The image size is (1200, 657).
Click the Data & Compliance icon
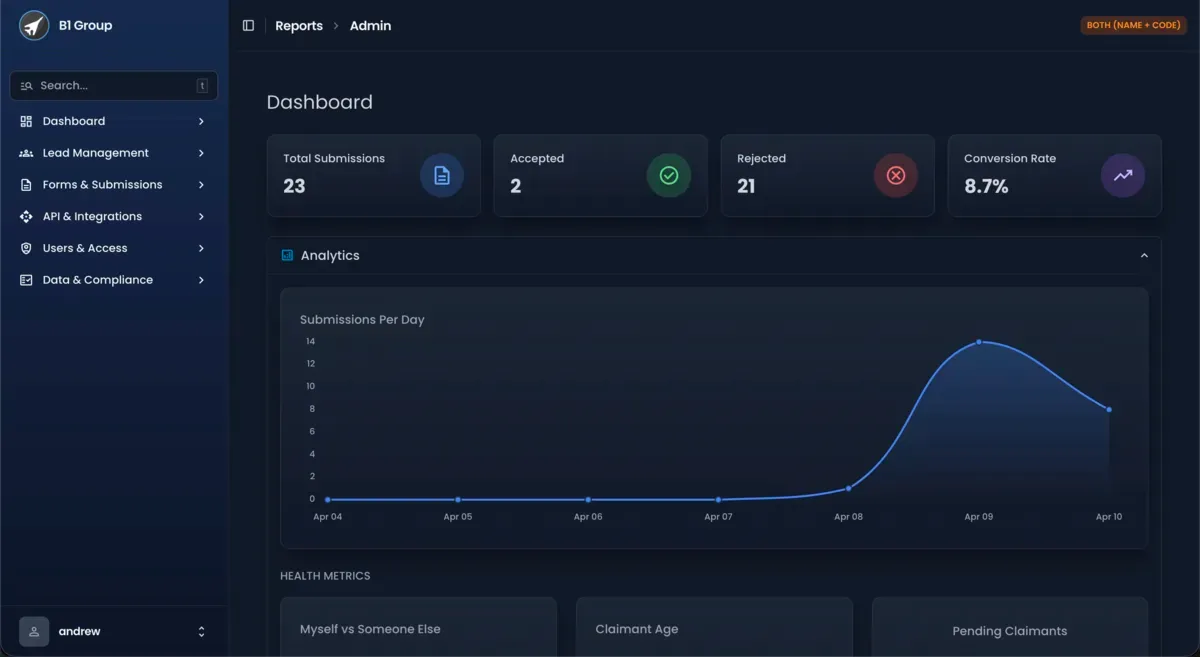click(x=26, y=280)
